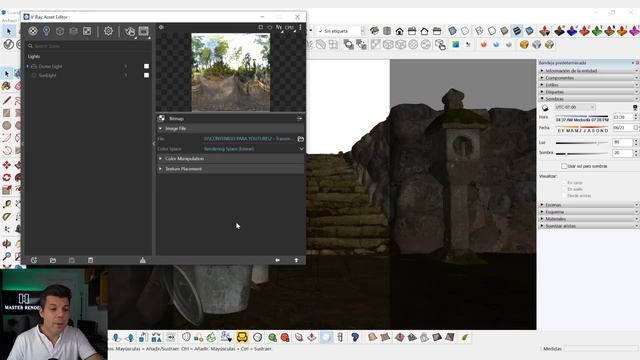
Task: Enable 'Usar sol para sombras' checkbox
Action: coord(564,166)
